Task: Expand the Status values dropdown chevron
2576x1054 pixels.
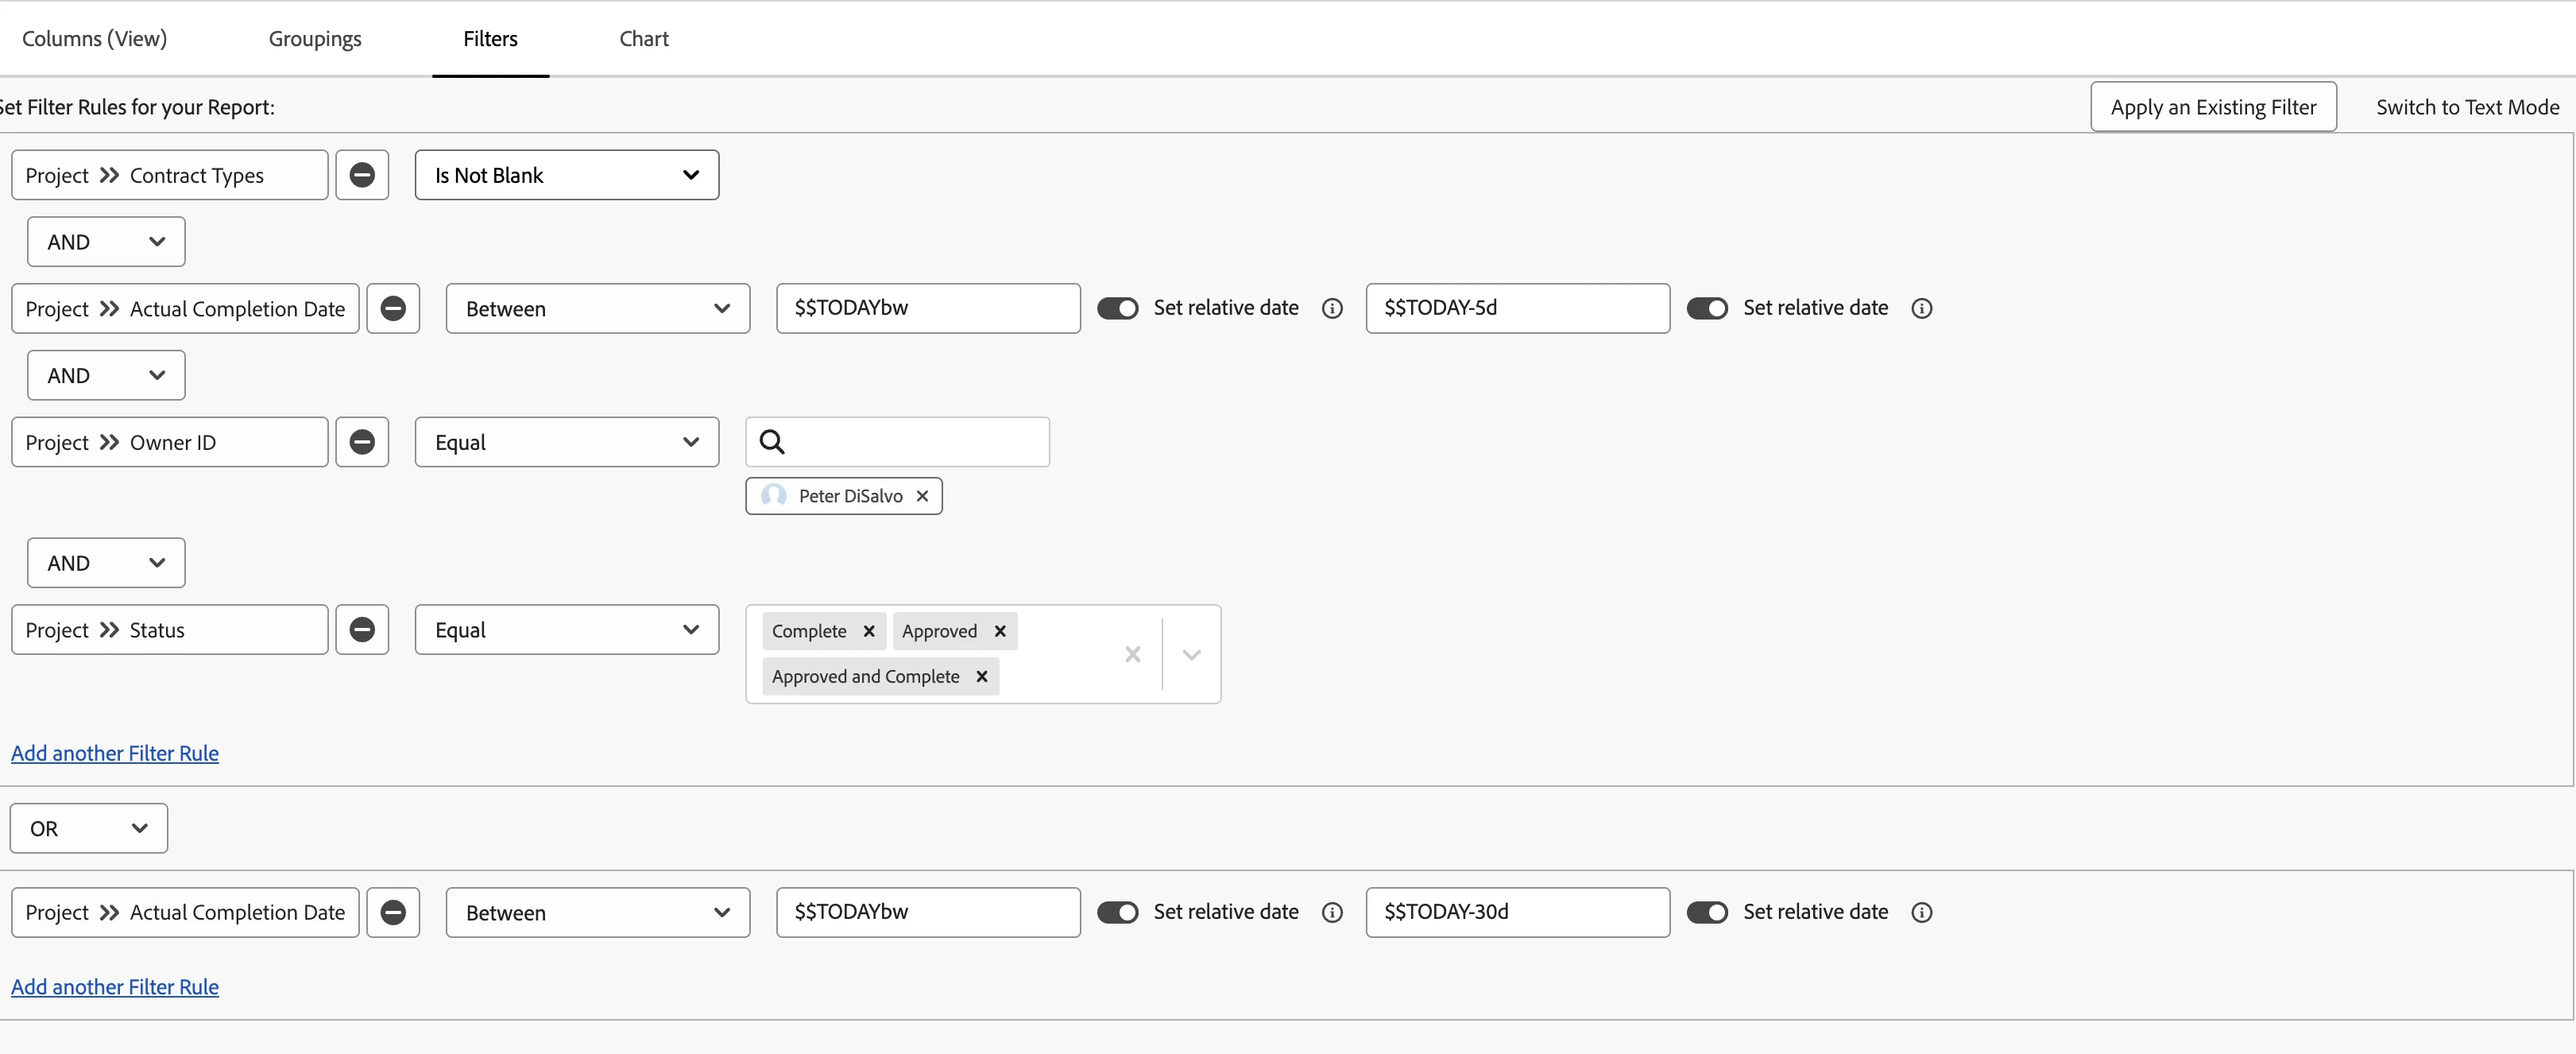Action: 1191,654
